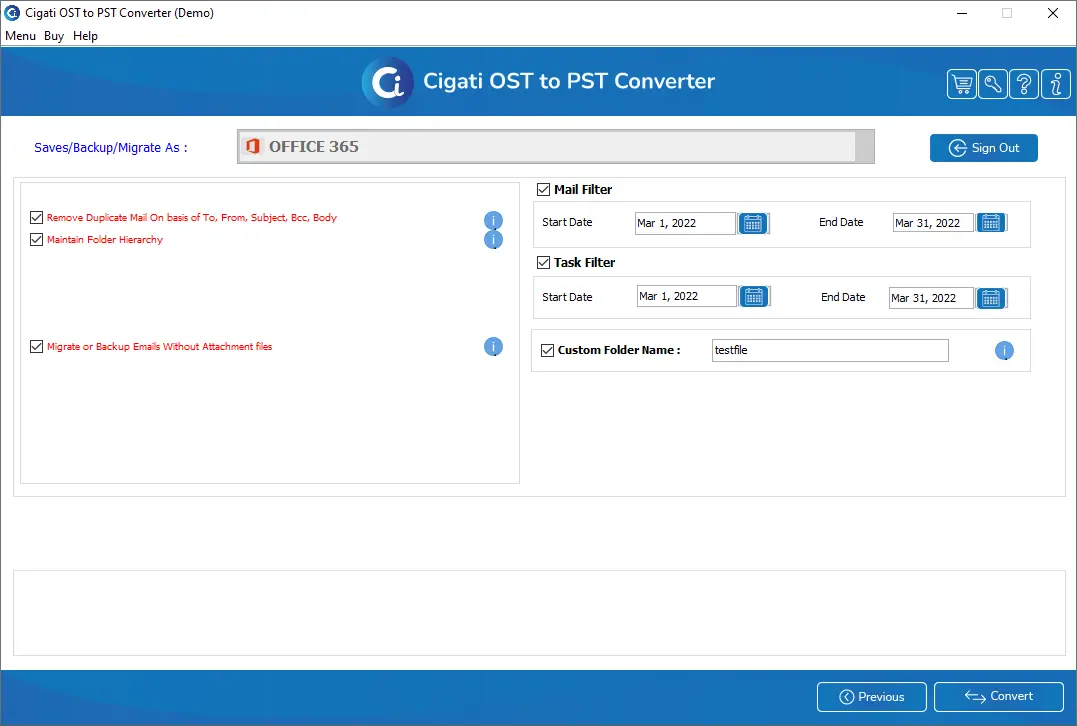Toggle Migrate Emails Without Attachment files
This screenshot has width=1077, height=726.
point(36,347)
